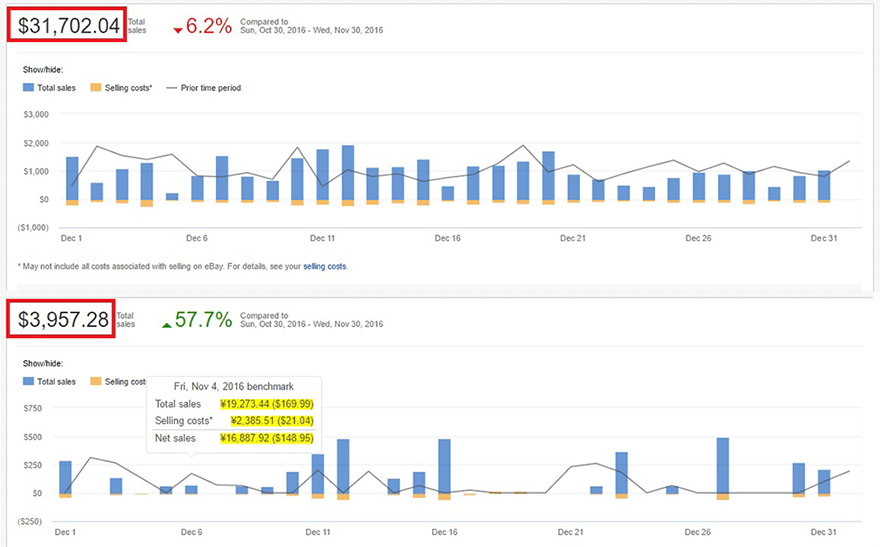Screen dimensions: 880x547
Task: Click the green up arrow beside 57.7%
Action: (167, 324)
